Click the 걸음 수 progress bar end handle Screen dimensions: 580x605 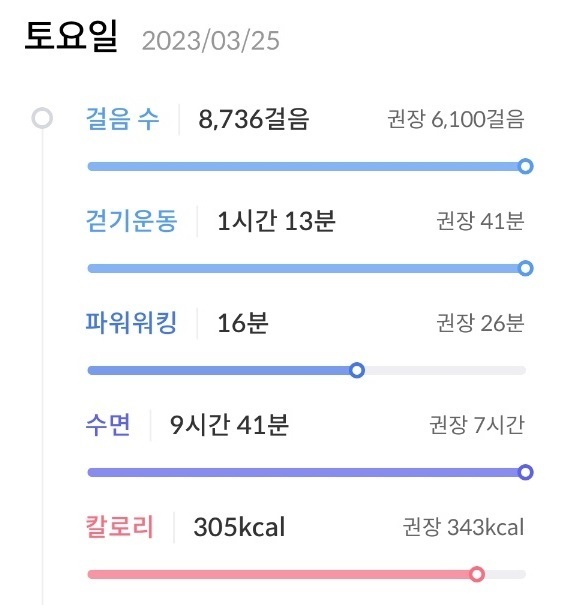click(x=525, y=166)
